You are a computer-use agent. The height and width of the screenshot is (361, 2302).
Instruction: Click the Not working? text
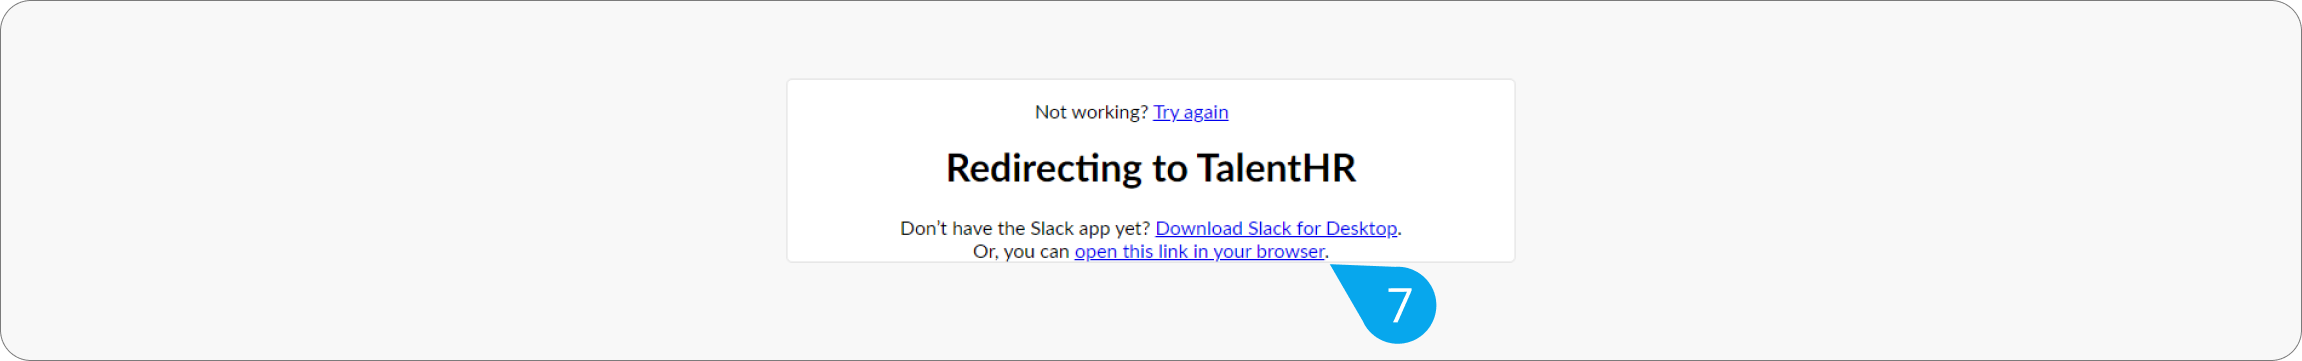tap(1091, 112)
